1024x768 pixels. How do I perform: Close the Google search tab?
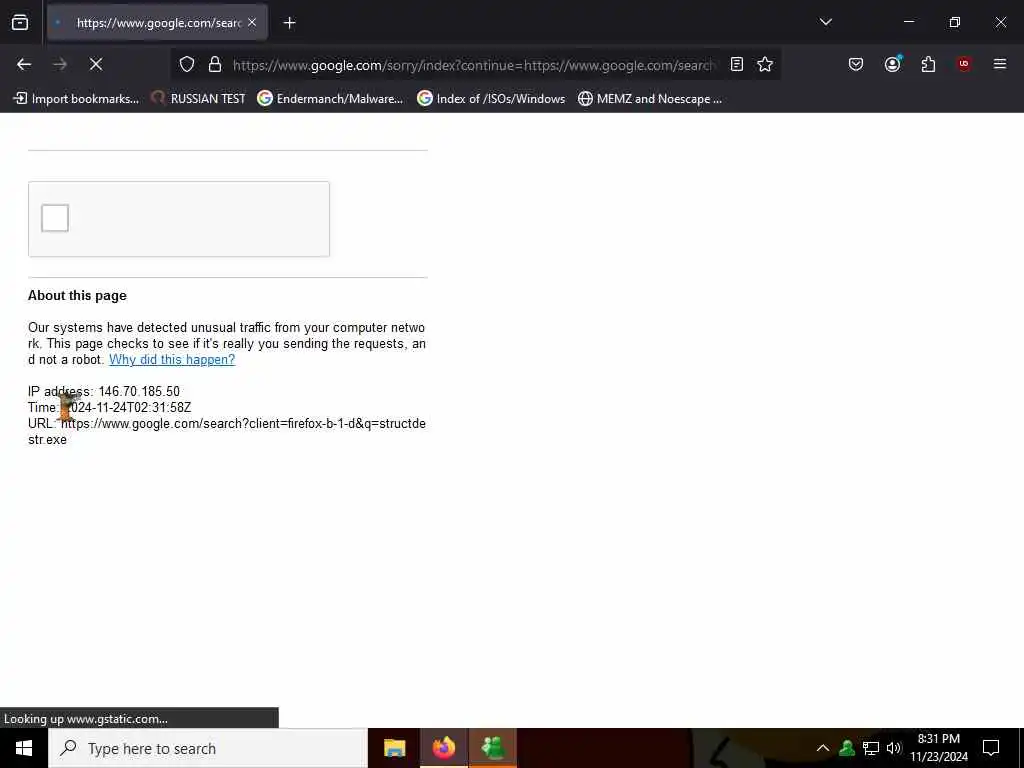pyautogui.click(x=252, y=23)
